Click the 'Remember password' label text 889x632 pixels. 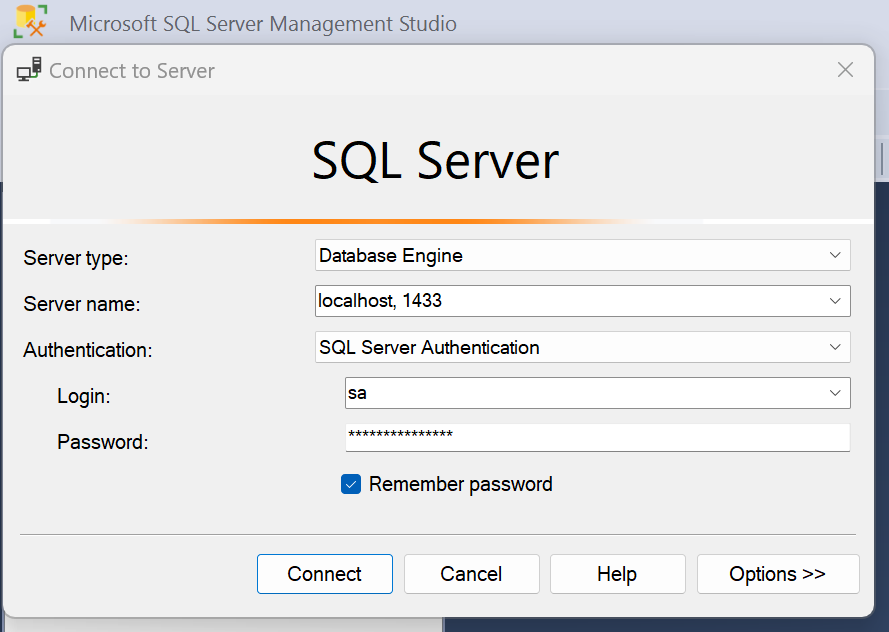(x=460, y=484)
